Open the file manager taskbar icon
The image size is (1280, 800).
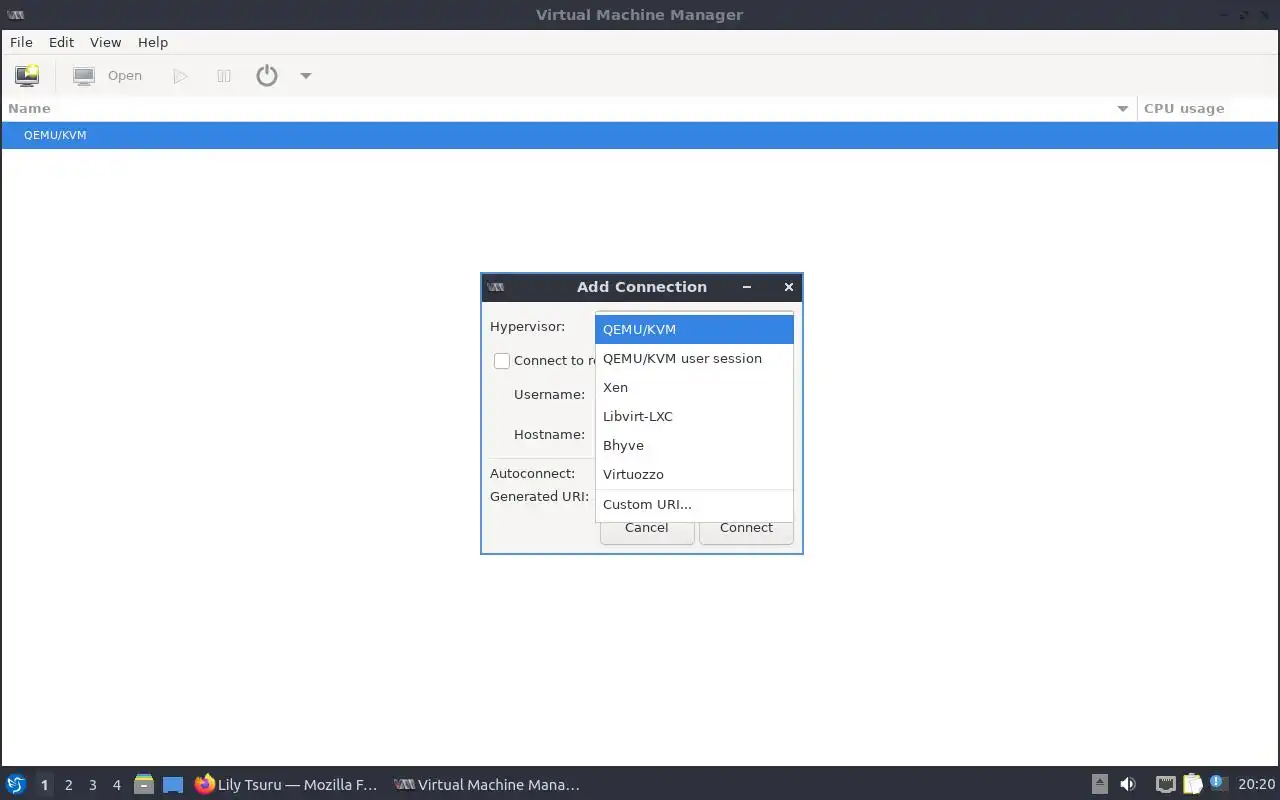144,785
